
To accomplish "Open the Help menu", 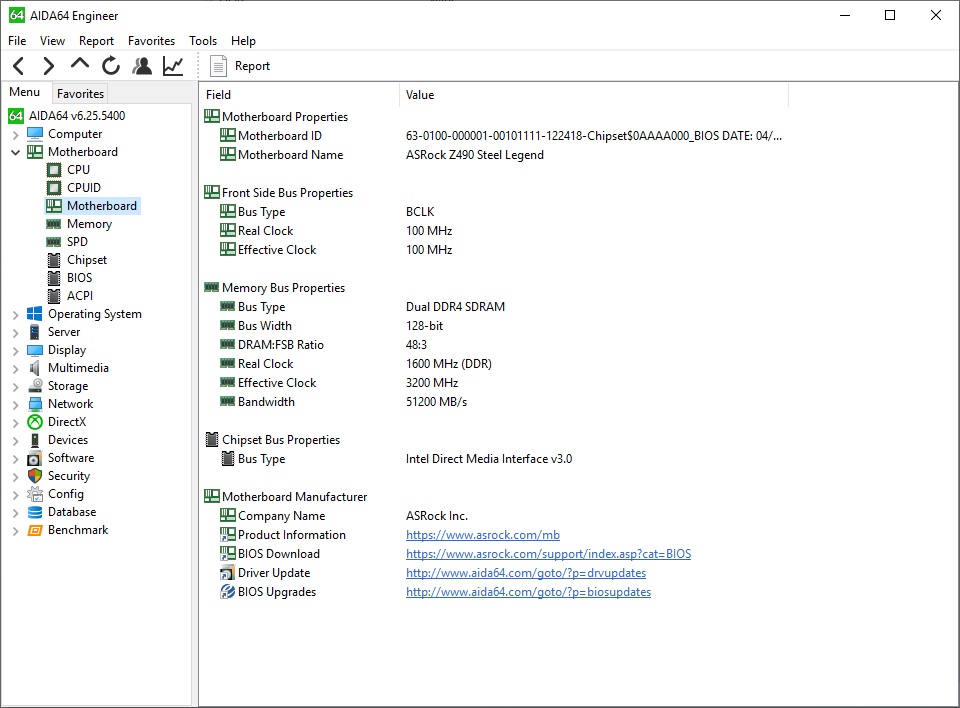I will point(243,40).
